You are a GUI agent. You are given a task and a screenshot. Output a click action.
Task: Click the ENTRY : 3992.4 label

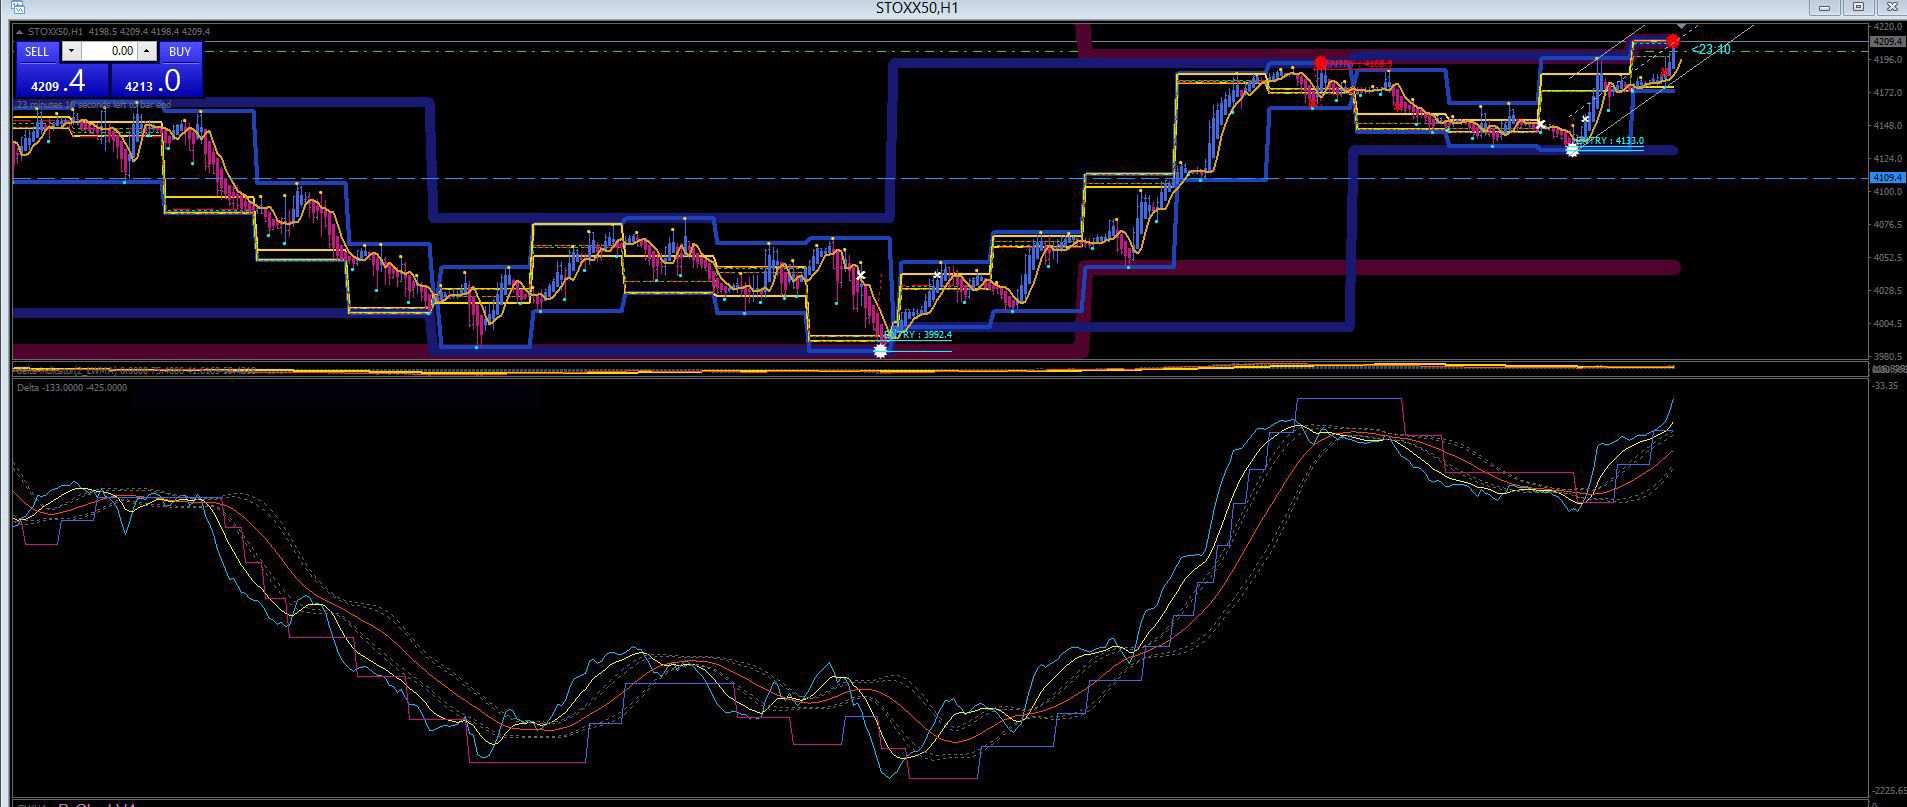pos(920,335)
